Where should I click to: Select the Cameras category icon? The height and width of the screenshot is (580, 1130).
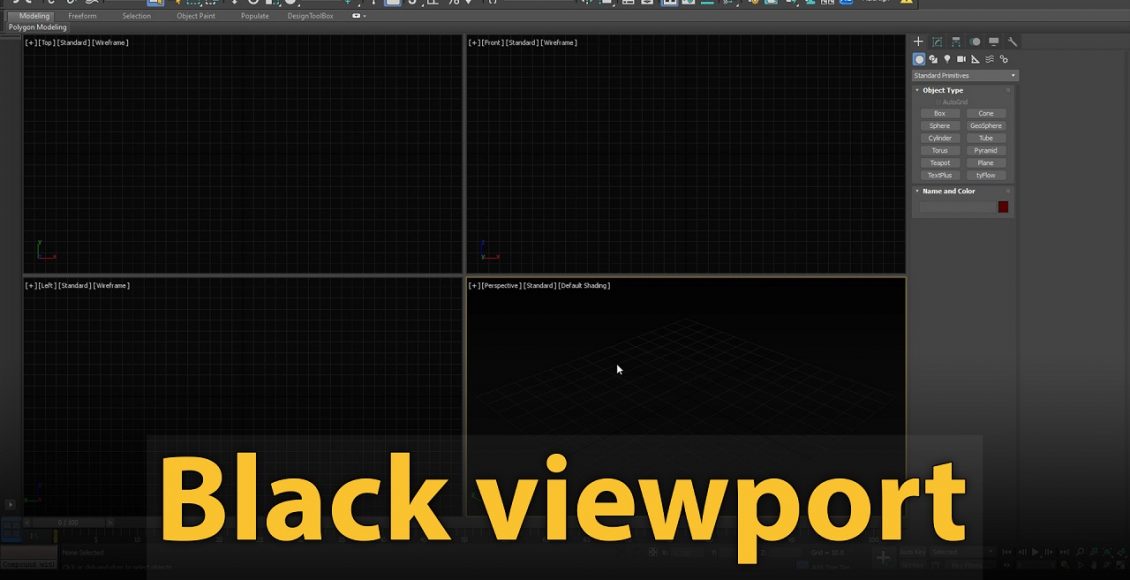click(961, 59)
